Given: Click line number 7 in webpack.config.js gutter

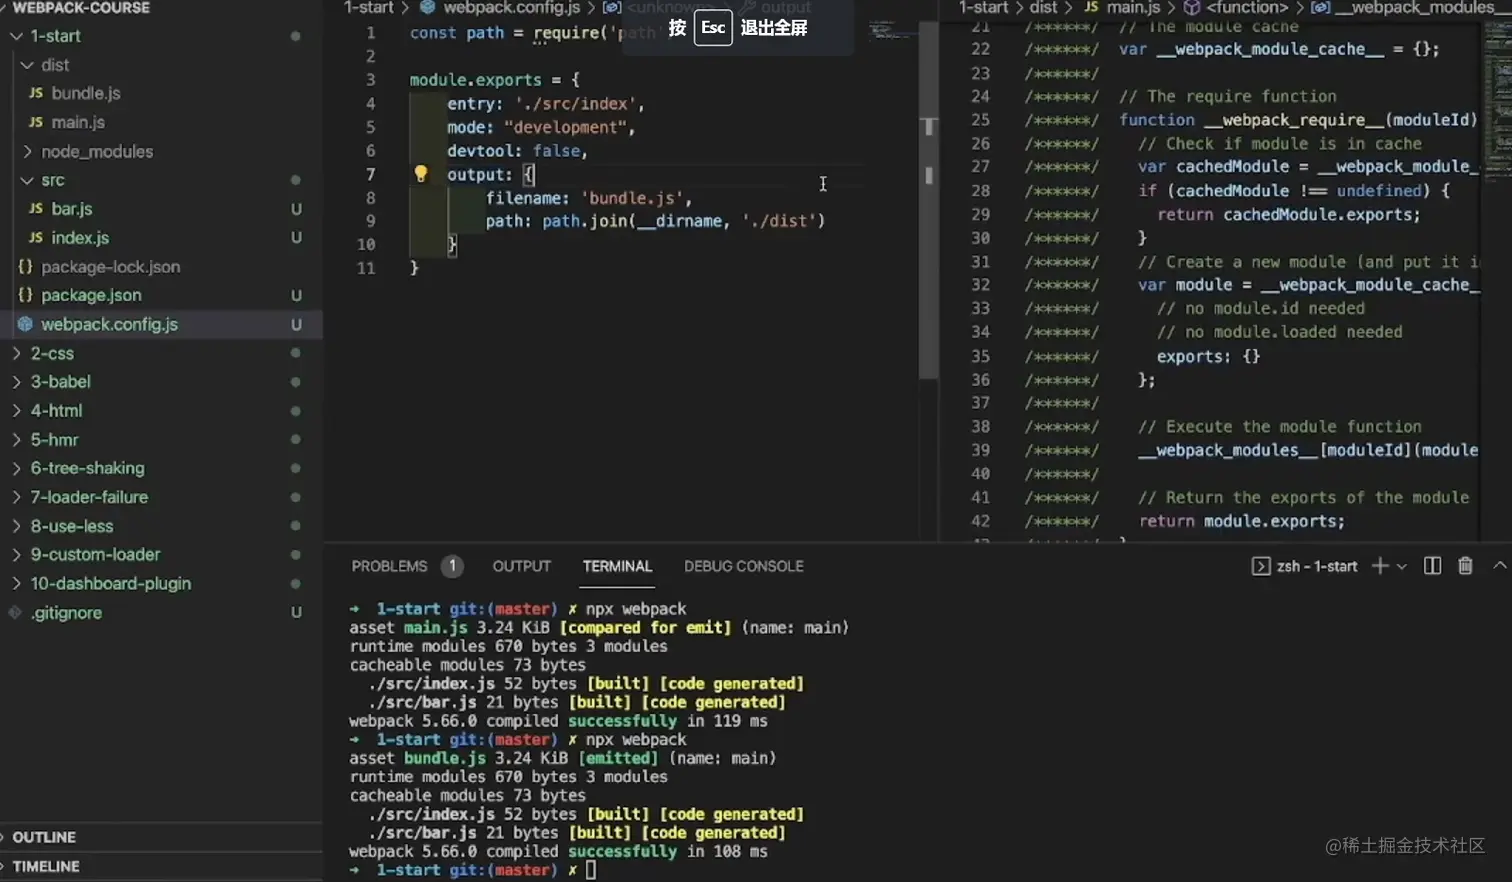Looking at the screenshot, I should 370,174.
